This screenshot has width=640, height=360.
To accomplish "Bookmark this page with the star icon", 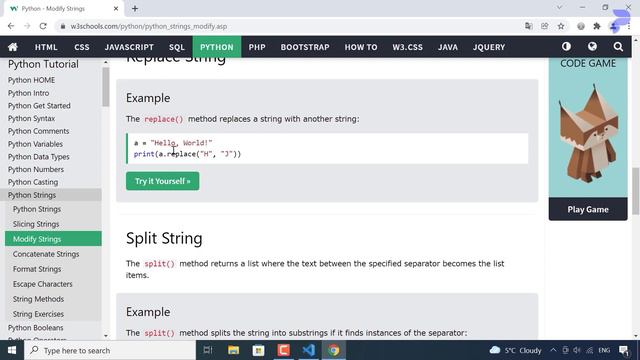I will click(x=561, y=26).
